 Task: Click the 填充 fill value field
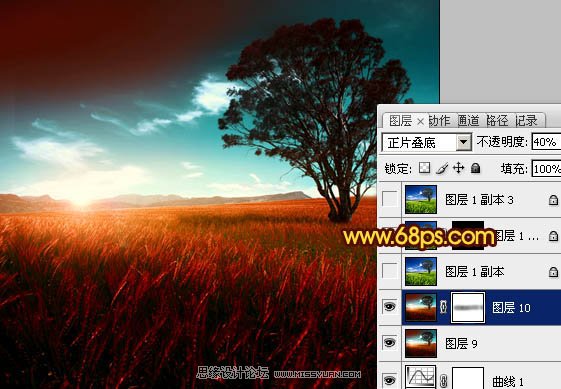[546, 169]
